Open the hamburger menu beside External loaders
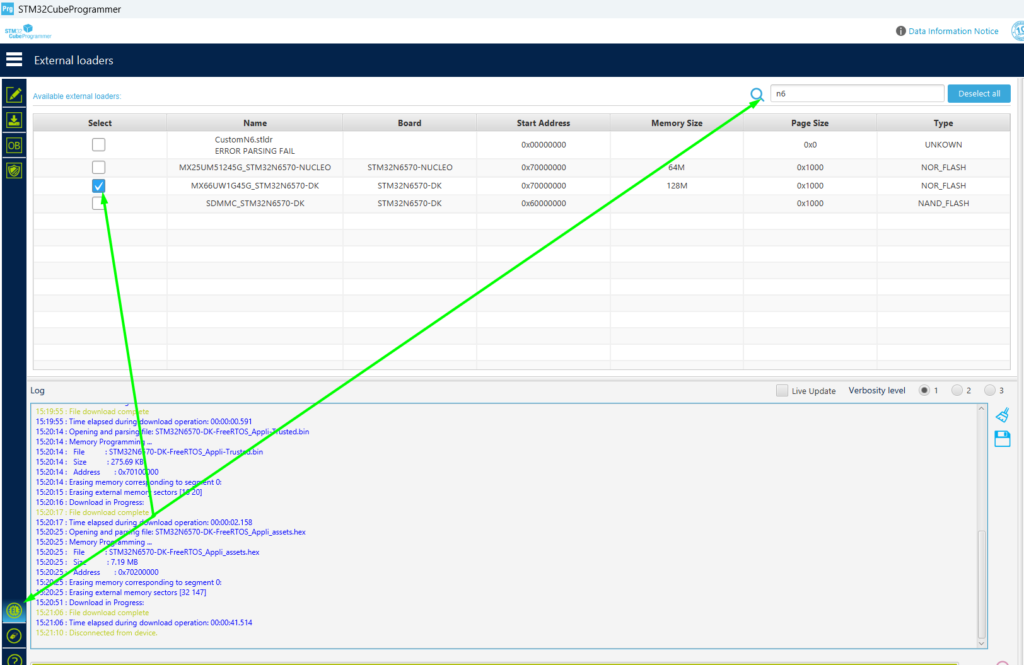1024x665 pixels. coord(14,60)
